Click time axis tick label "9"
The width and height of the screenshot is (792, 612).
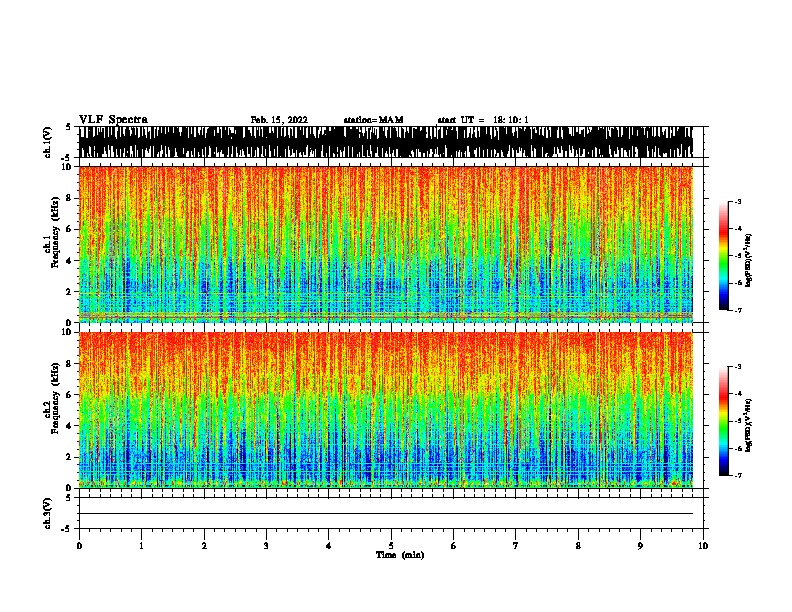[640, 546]
